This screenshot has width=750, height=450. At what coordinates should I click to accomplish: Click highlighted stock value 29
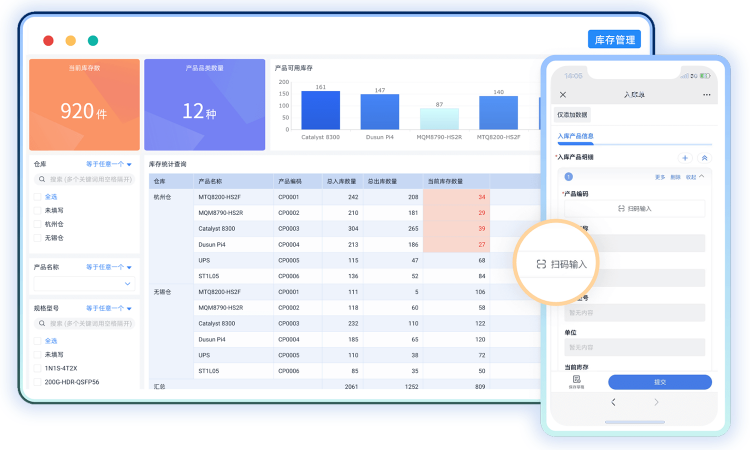click(456, 213)
